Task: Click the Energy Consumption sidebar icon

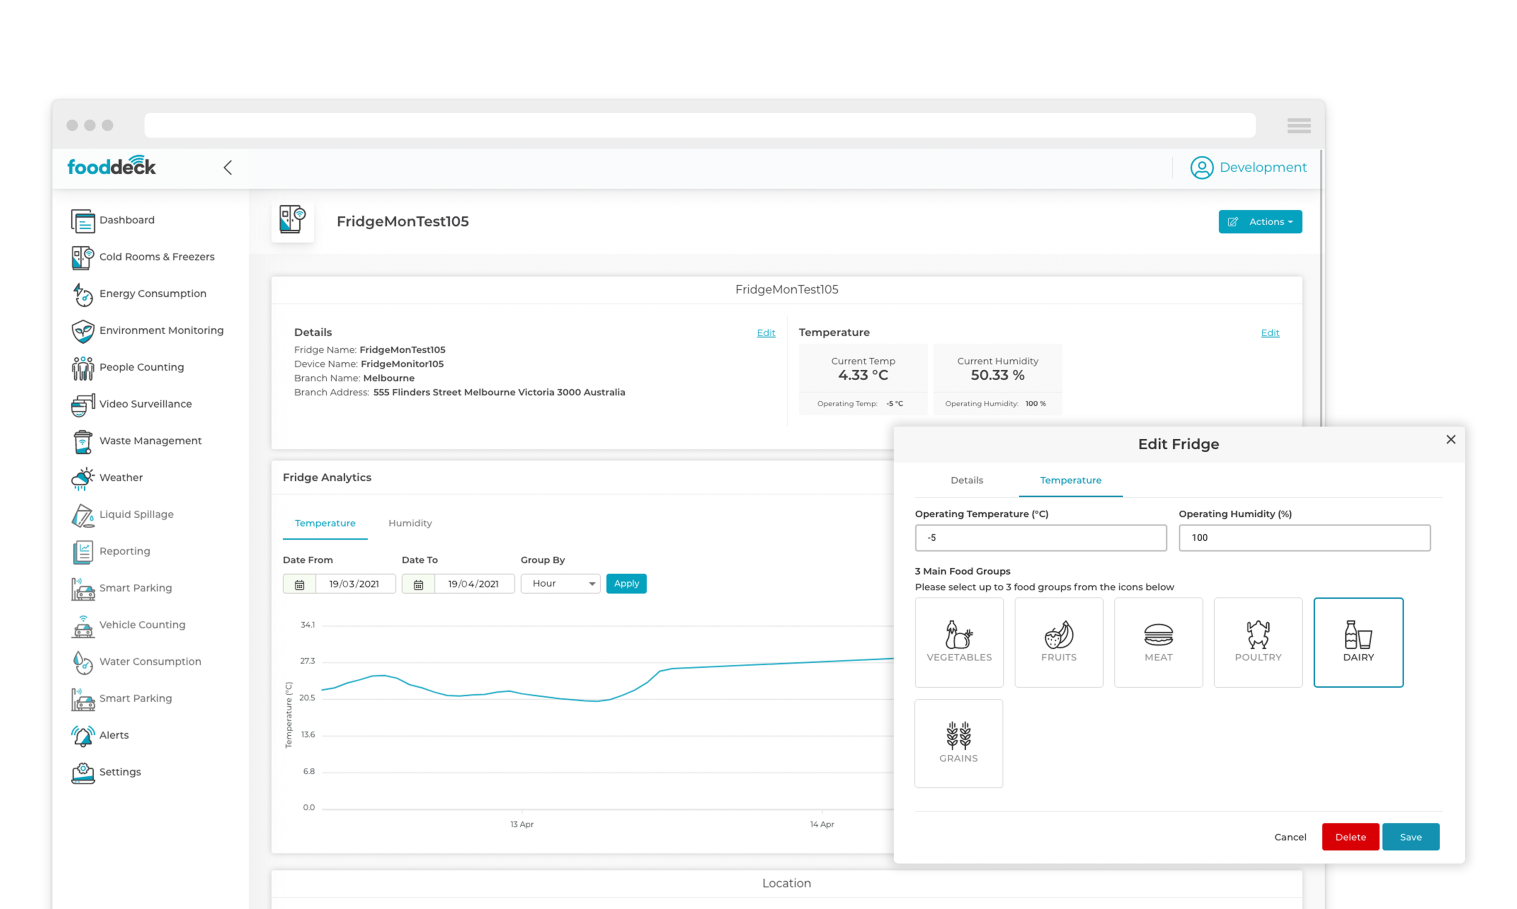Action: pyautogui.click(x=83, y=294)
